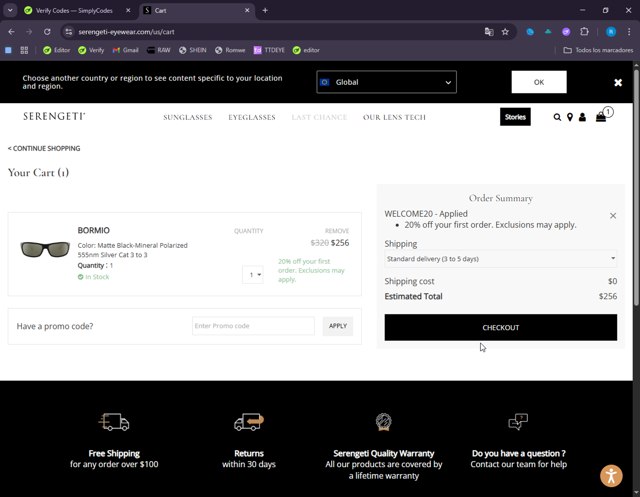Image resolution: width=640 pixels, height=497 pixels.
Task: Click the translate page icon in address bar
Action: point(489,32)
